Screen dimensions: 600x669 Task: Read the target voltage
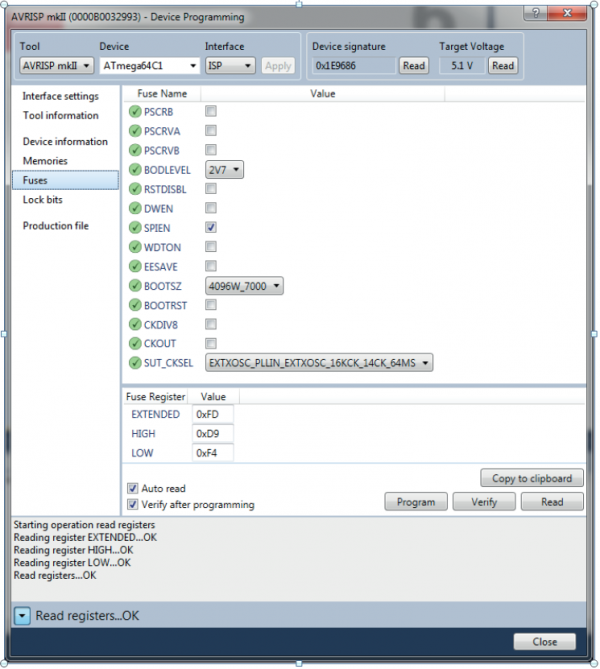click(x=503, y=66)
